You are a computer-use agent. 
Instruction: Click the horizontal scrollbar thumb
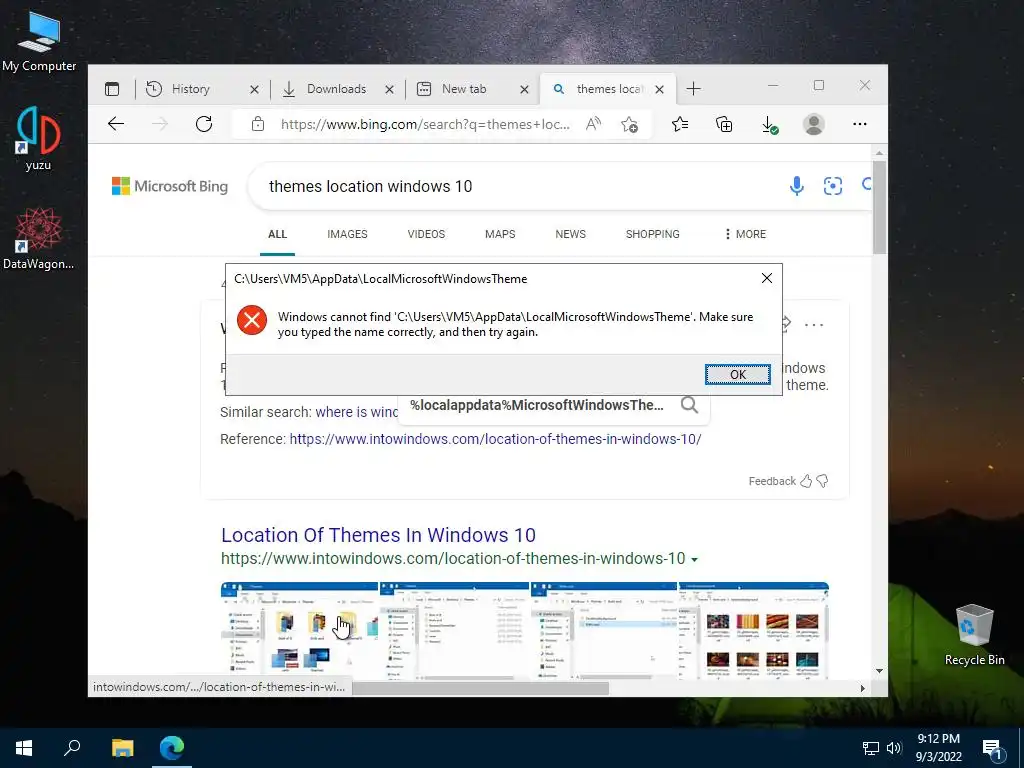click(x=480, y=688)
